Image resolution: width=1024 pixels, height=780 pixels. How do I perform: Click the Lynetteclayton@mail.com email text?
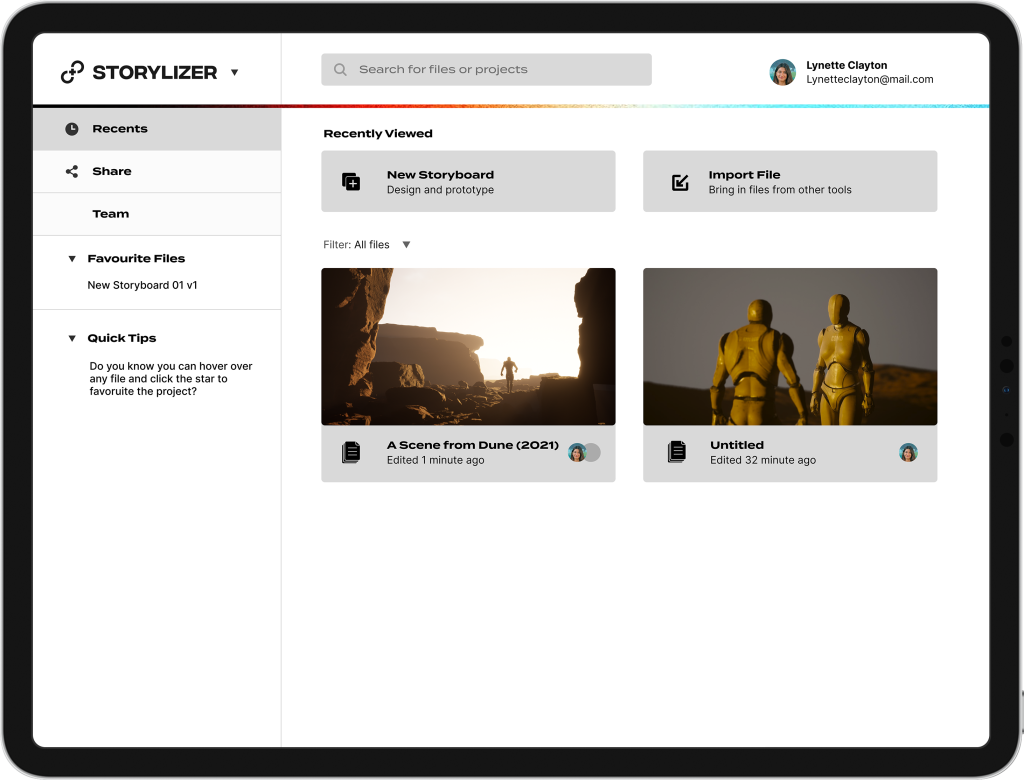[869, 79]
